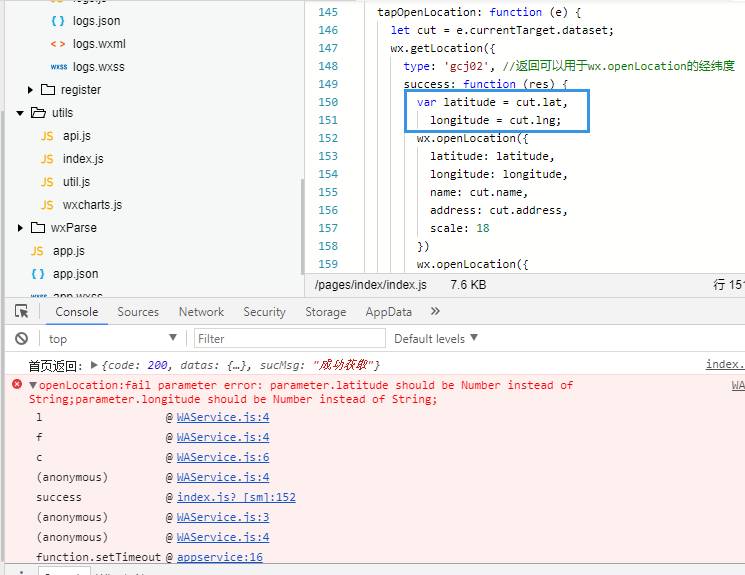Open api.js in utils
The image size is (745, 575).
[x=76, y=136]
